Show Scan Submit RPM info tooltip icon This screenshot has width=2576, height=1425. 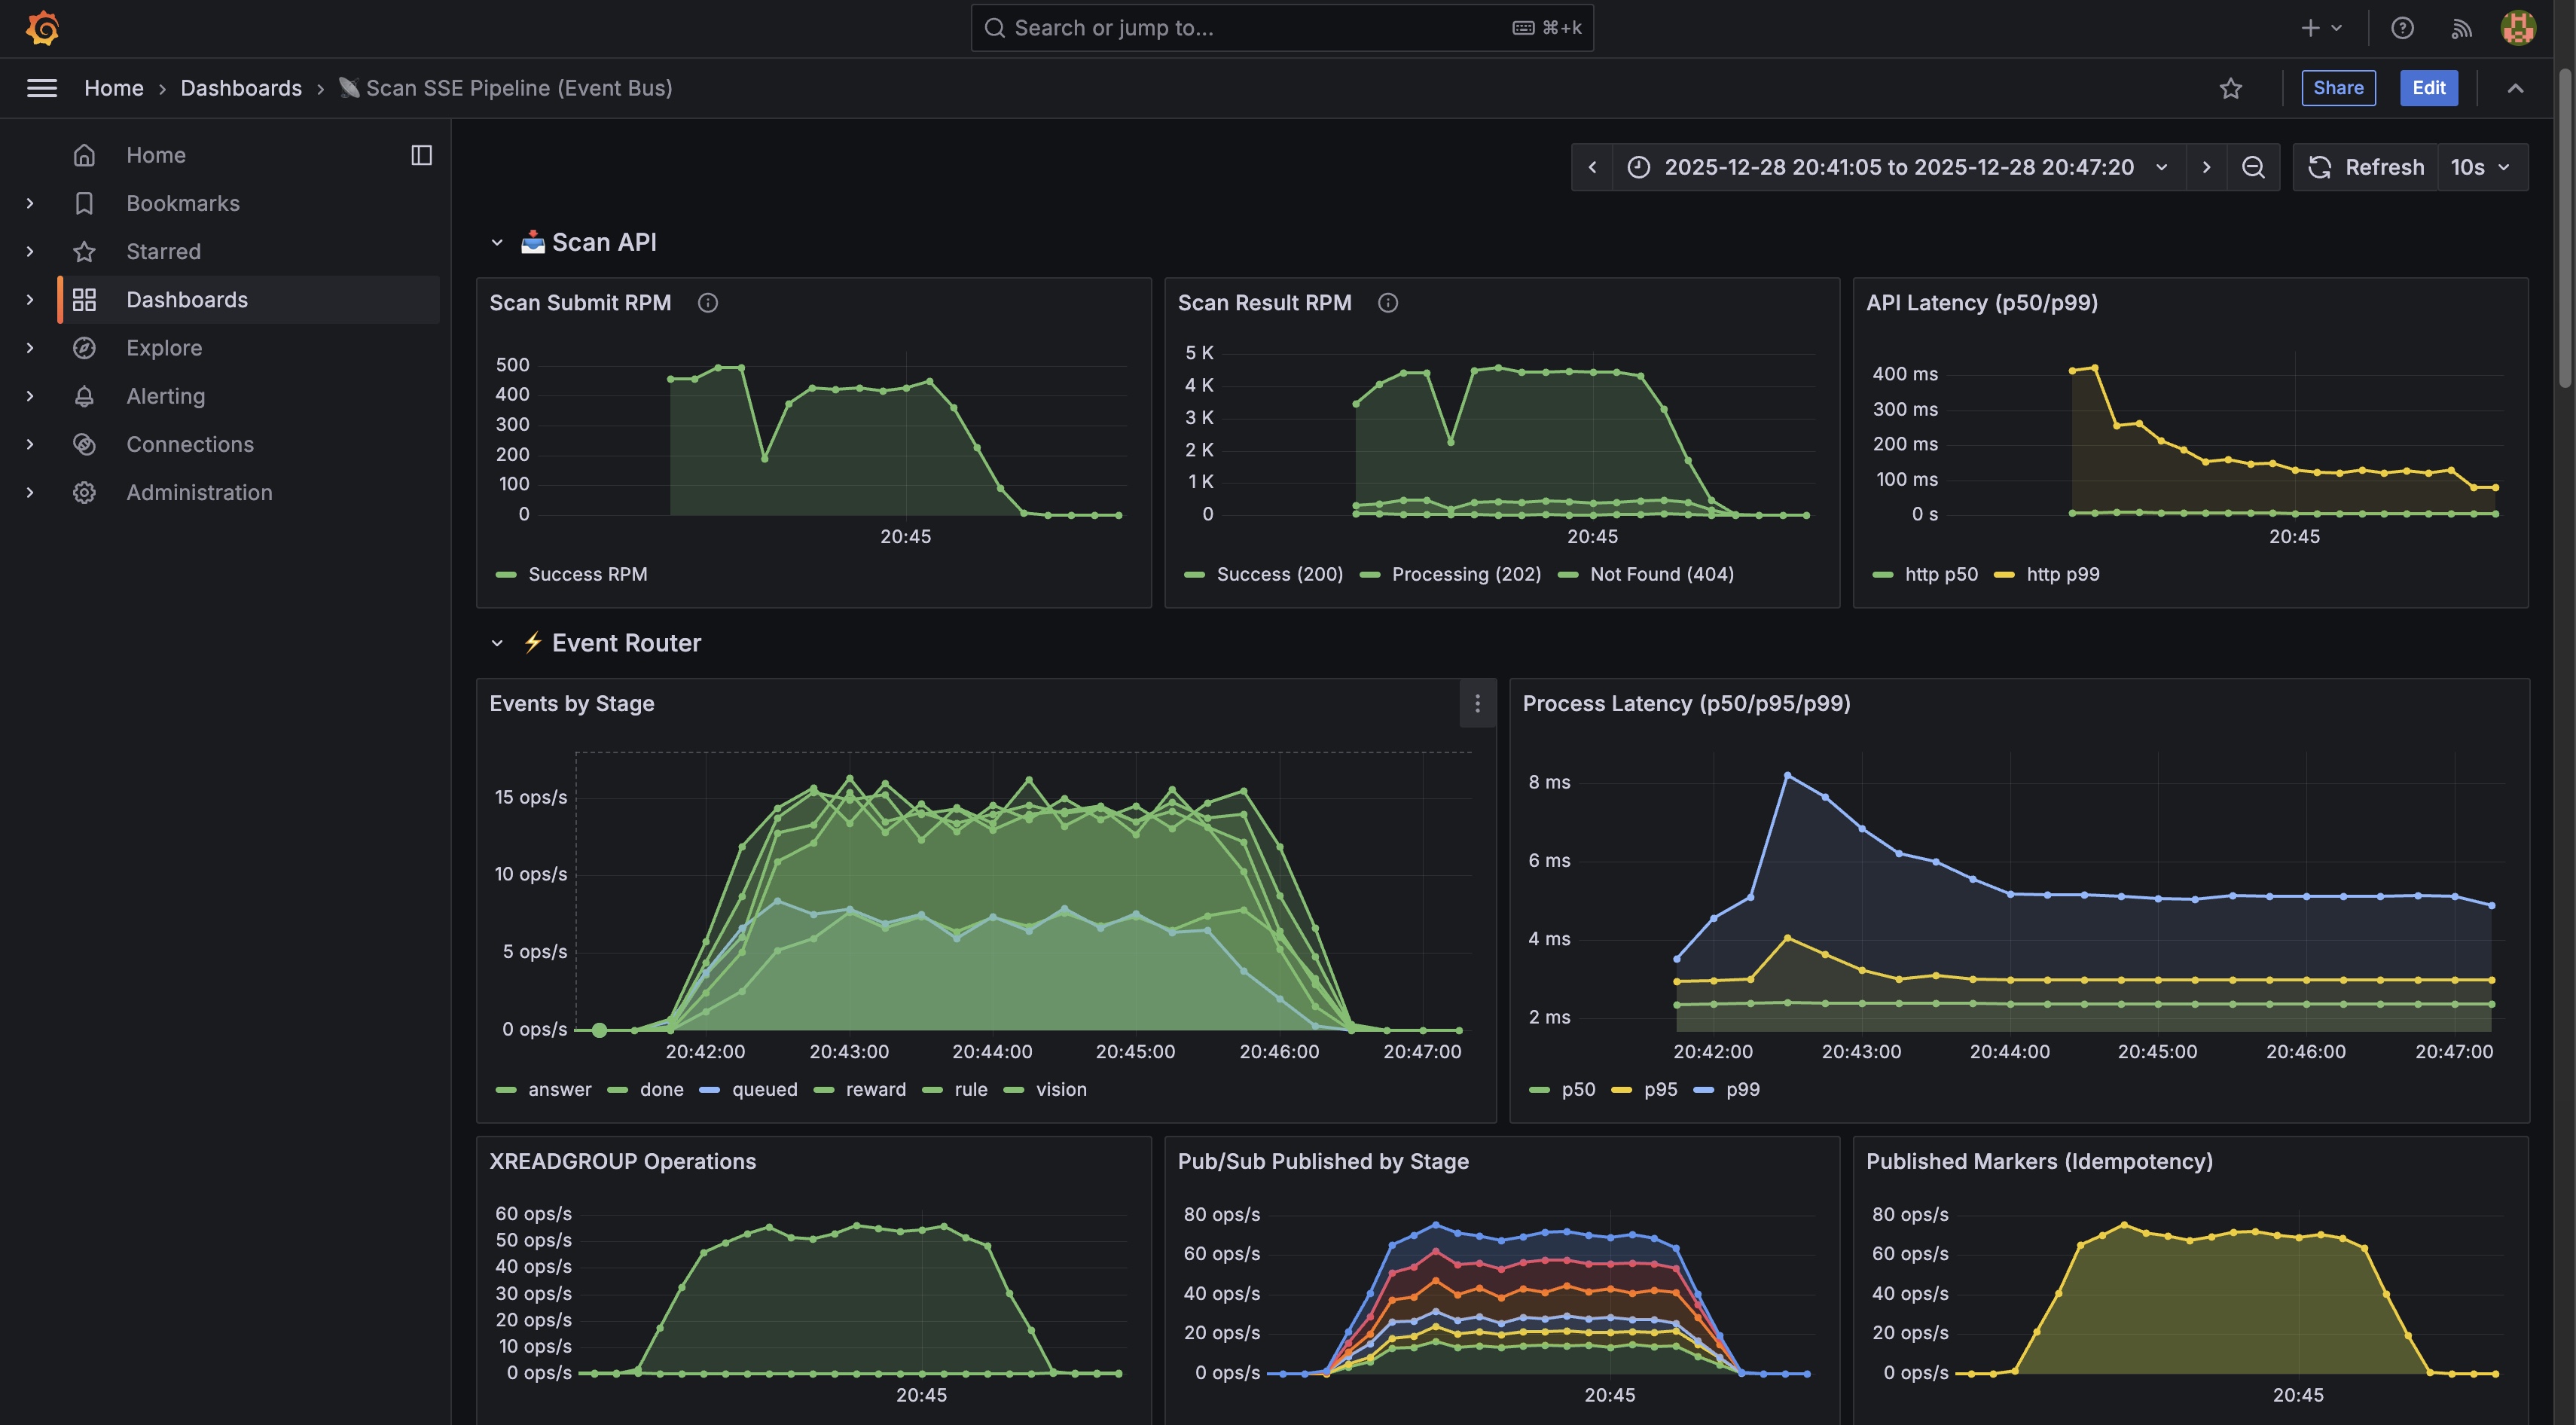(x=707, y=303)
